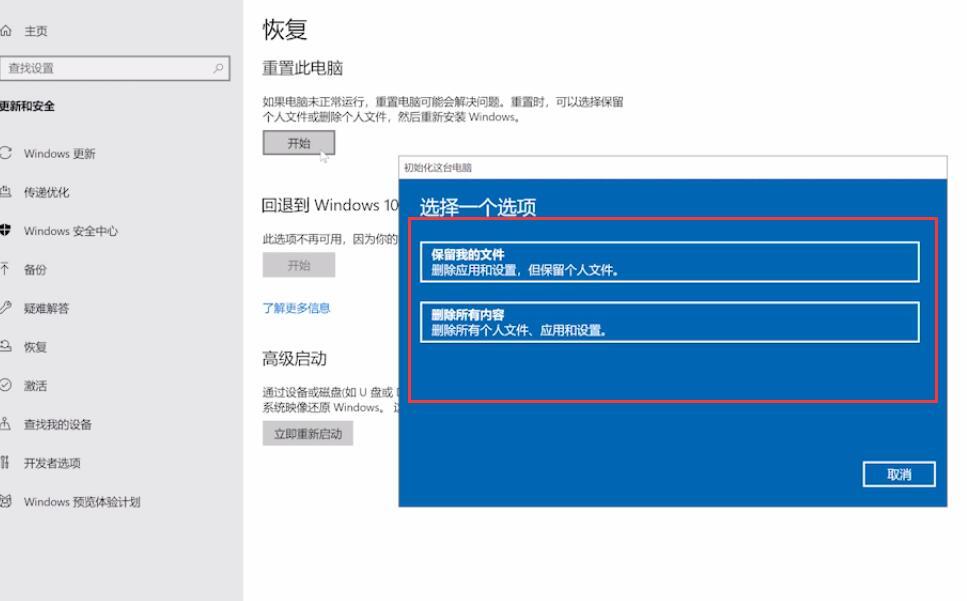Click the 查找我的设备 locator icon
This screenshot has width=967, height=601.
(6, 424)
